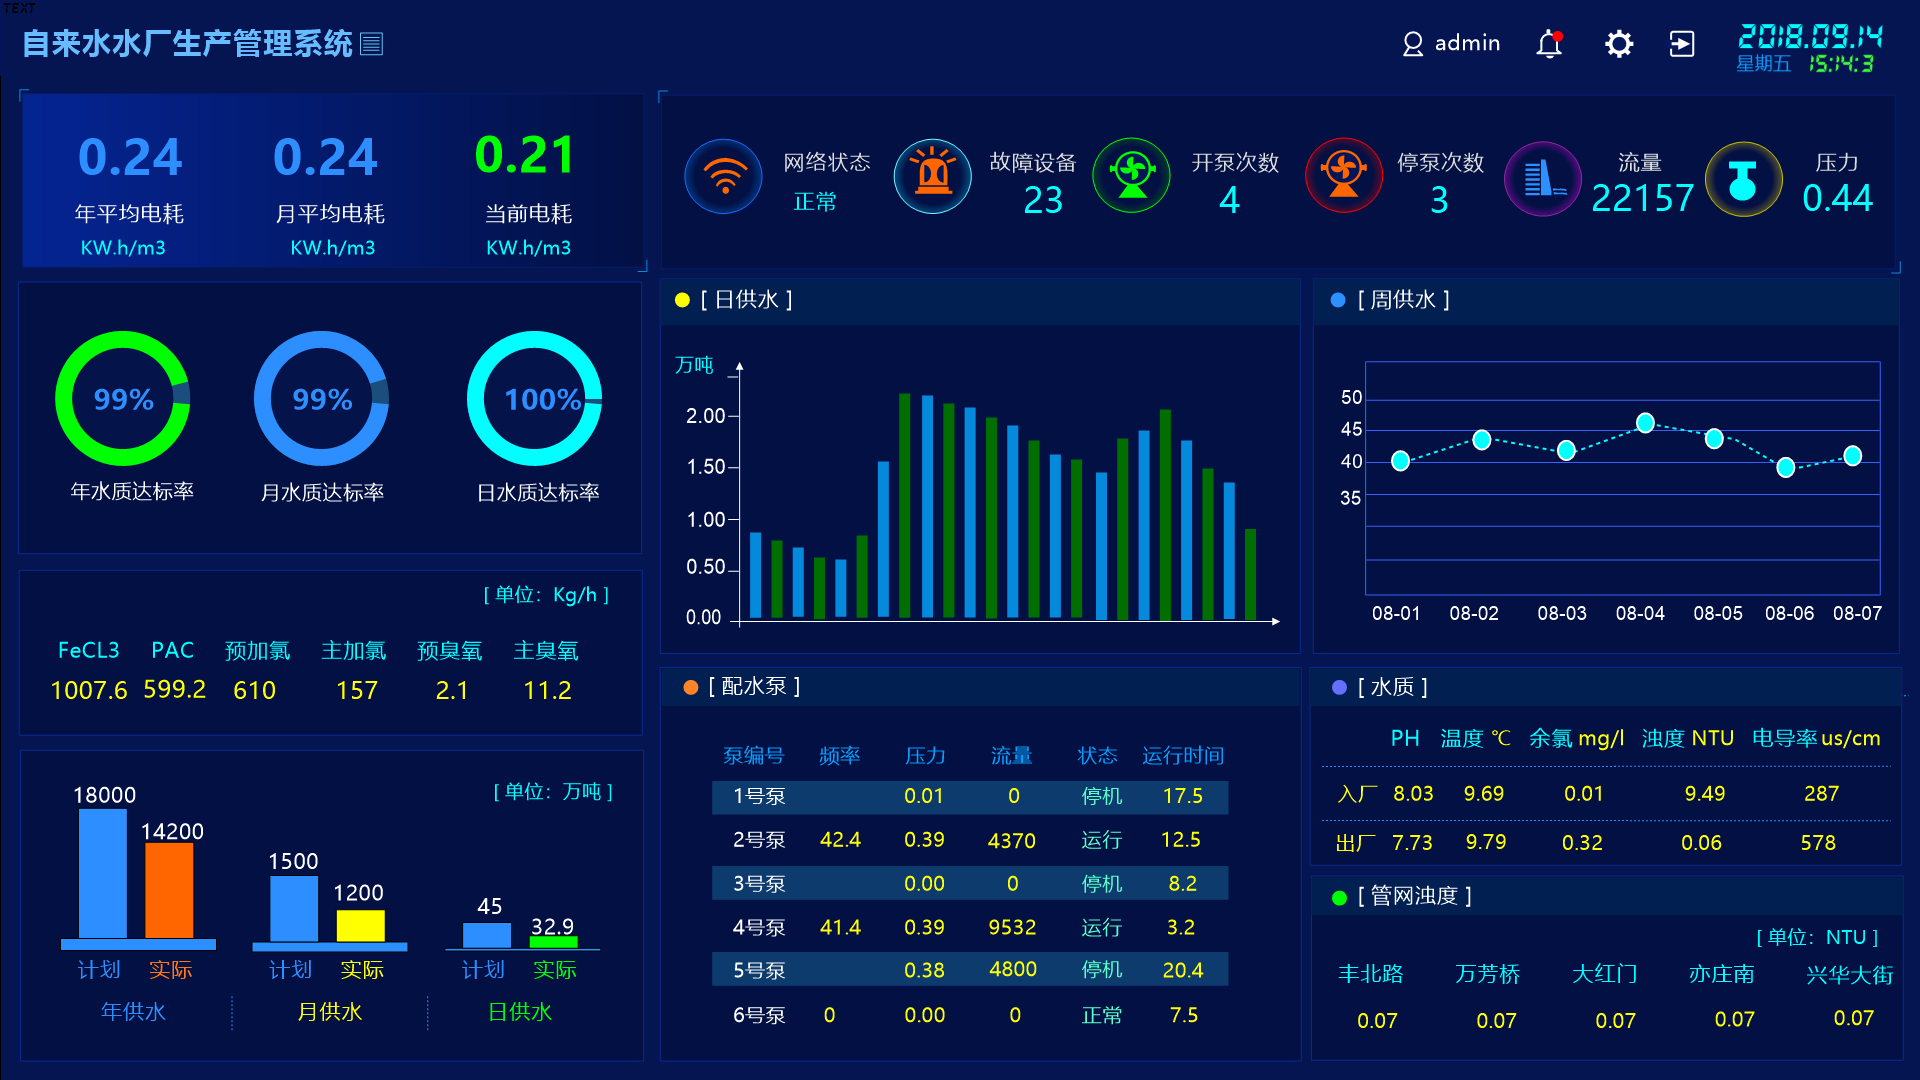The width and height of the screenshot is (1920, 1080).
Task: Open the admin user account
Action: 1451,43
